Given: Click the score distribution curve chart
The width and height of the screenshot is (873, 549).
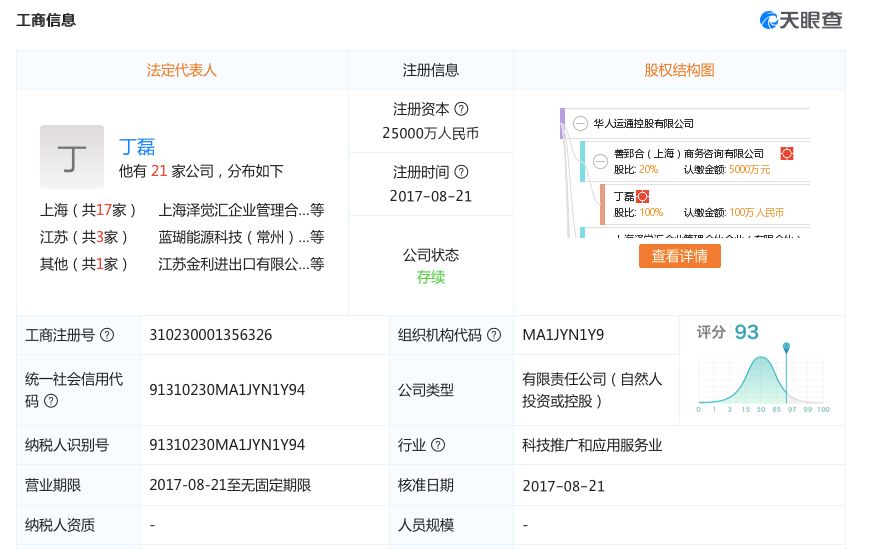Looking at the screenshot, I should 761,380.
